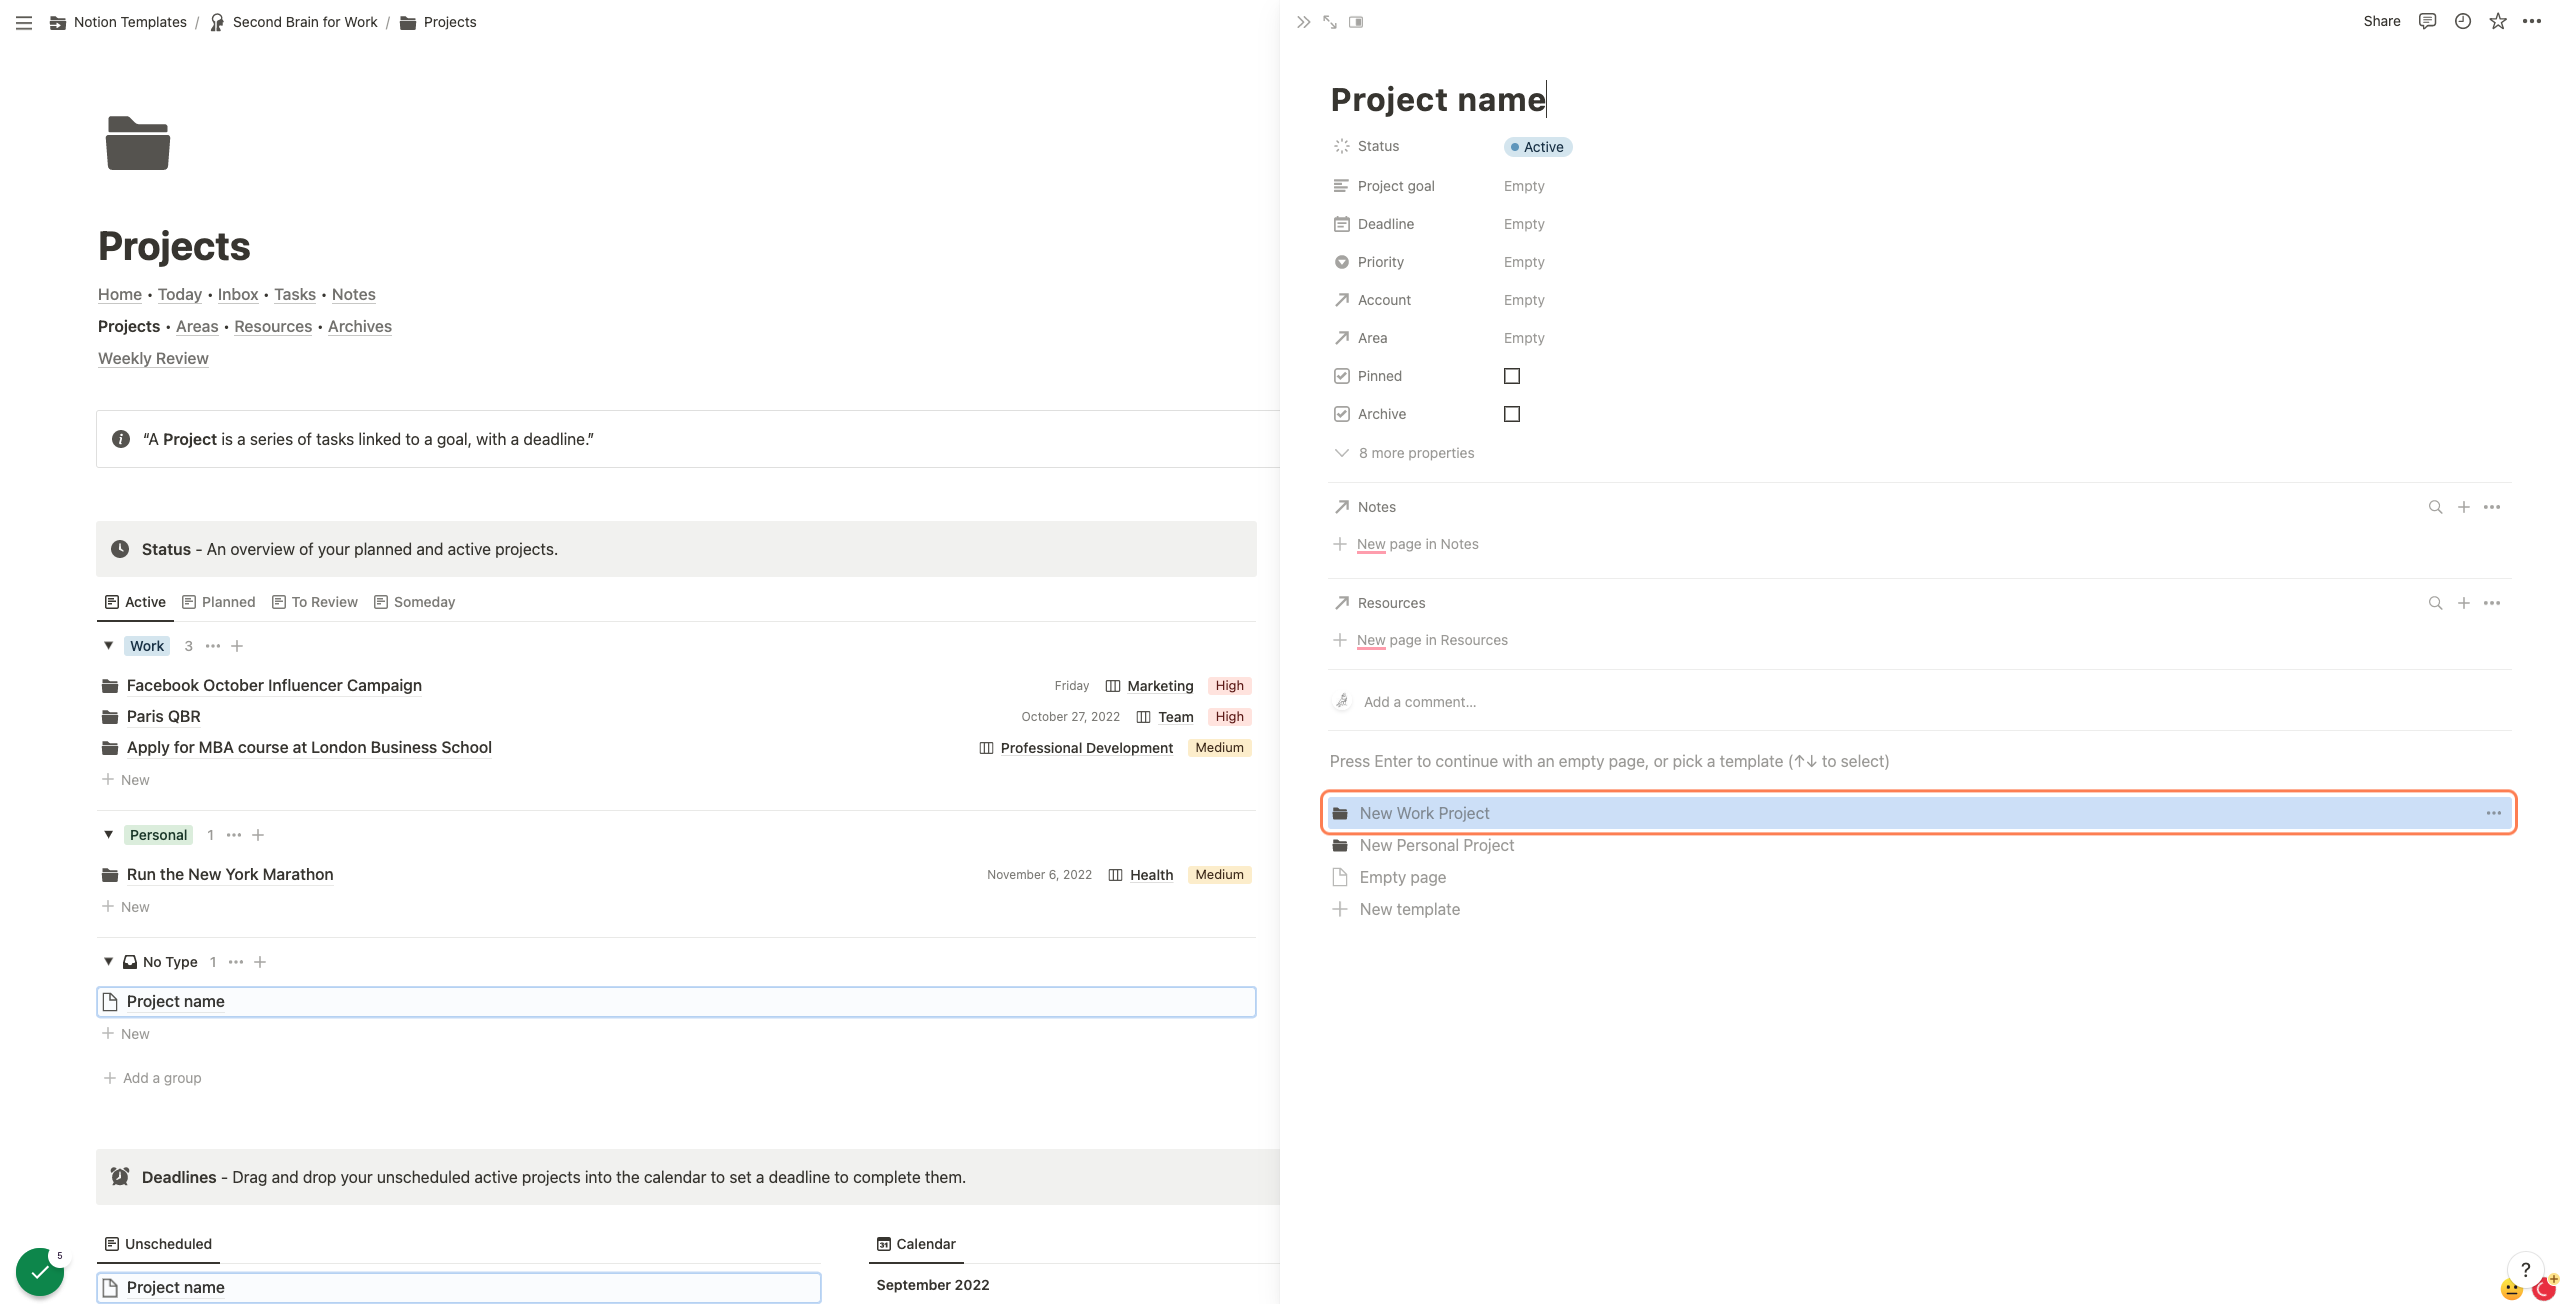The image size is (2560, 1304).
Task: Set the Deadline property value
Action: click(x=1524, y=224)
